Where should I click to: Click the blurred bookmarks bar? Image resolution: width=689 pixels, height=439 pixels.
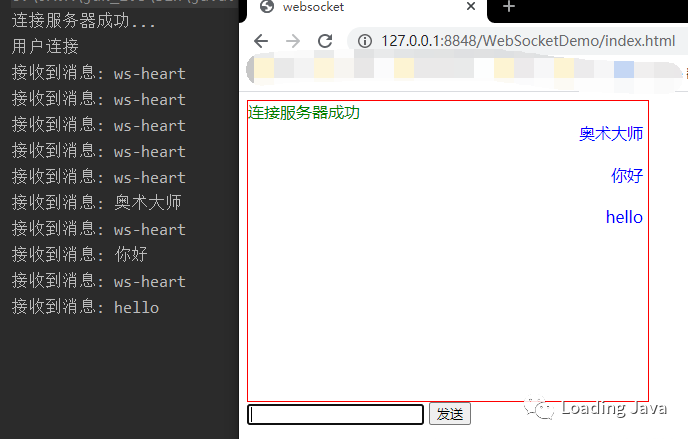pos(466,69)
